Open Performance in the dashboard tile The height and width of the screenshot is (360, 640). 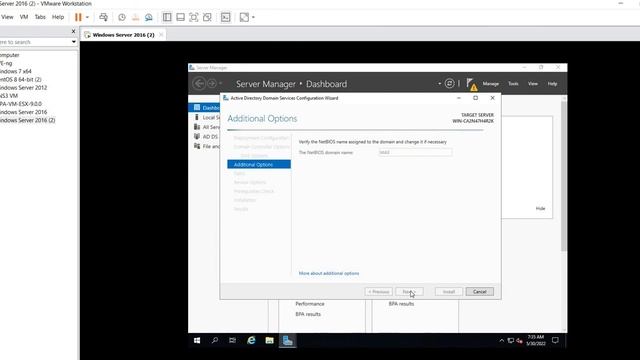click(x=310, y=304)
